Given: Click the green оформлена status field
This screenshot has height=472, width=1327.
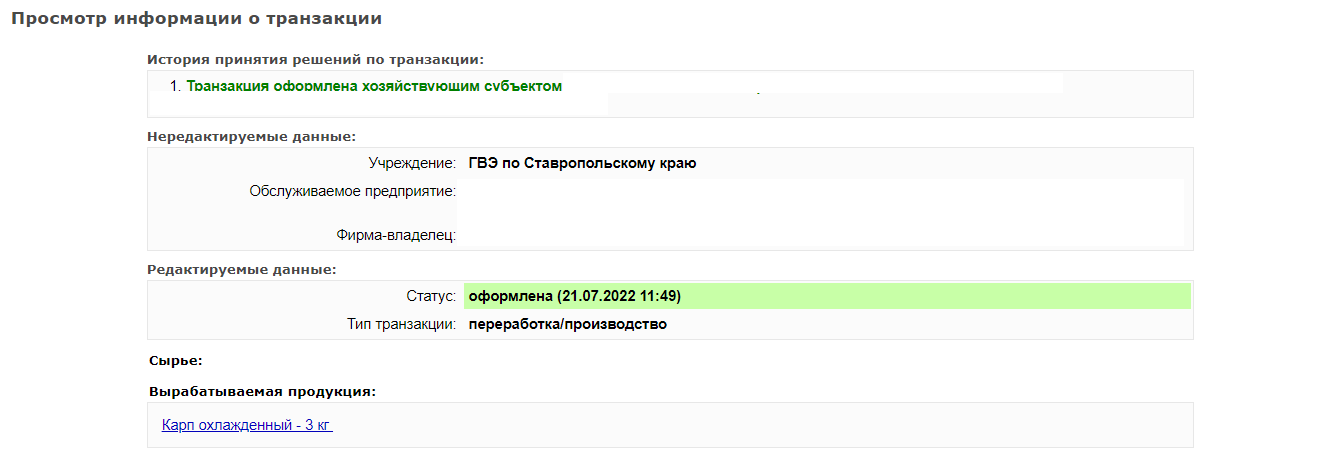Looking at the screenshot, I should click(x=827, y=296).
